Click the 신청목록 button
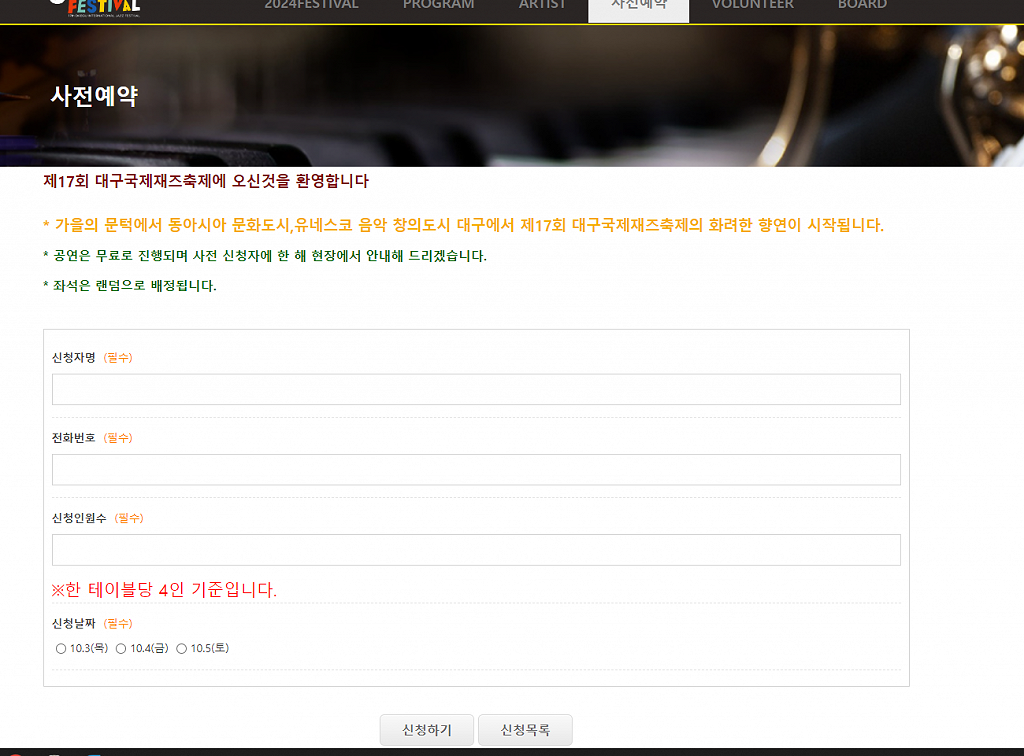The width and height of the screenshot is (1024, 756). point(525,730)
